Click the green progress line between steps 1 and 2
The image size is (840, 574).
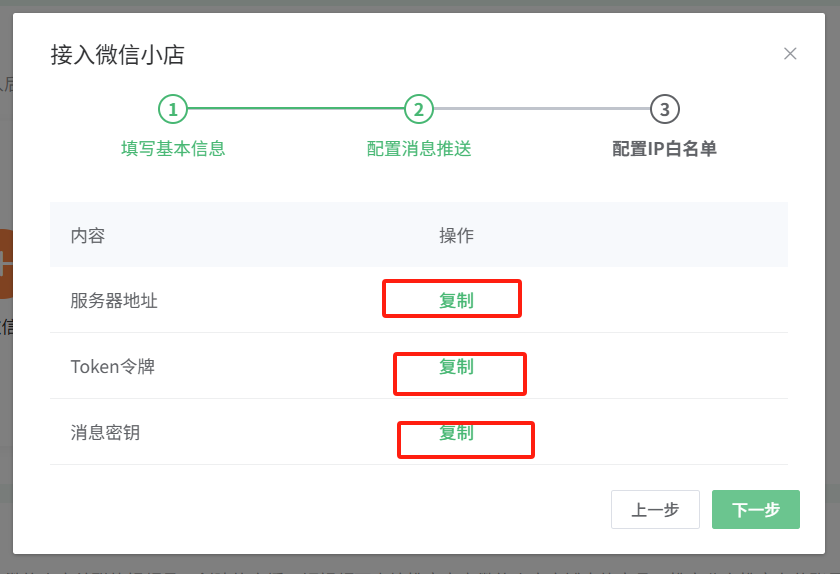coord(296,109)
